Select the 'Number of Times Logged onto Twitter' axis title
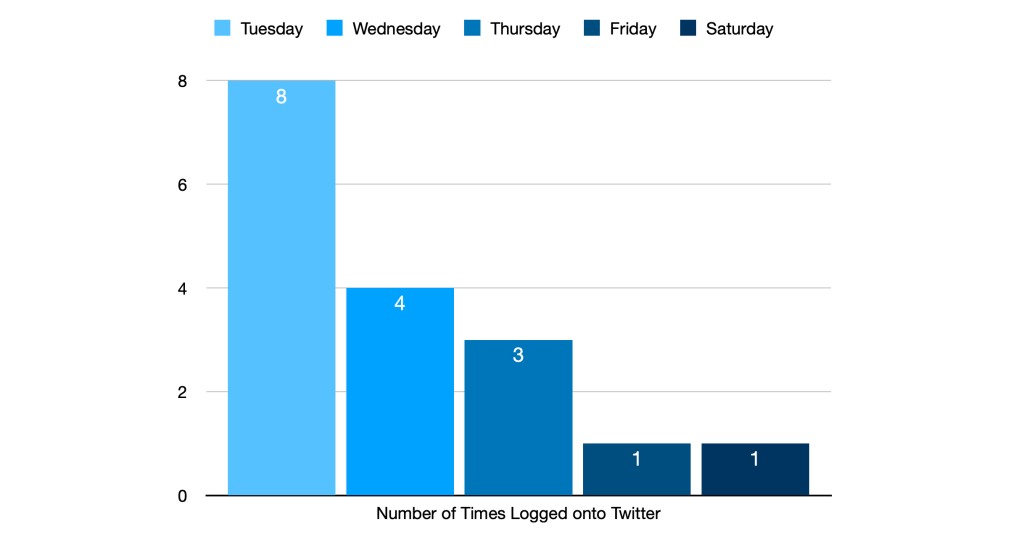1024x538 pixels. coord(518,514)
